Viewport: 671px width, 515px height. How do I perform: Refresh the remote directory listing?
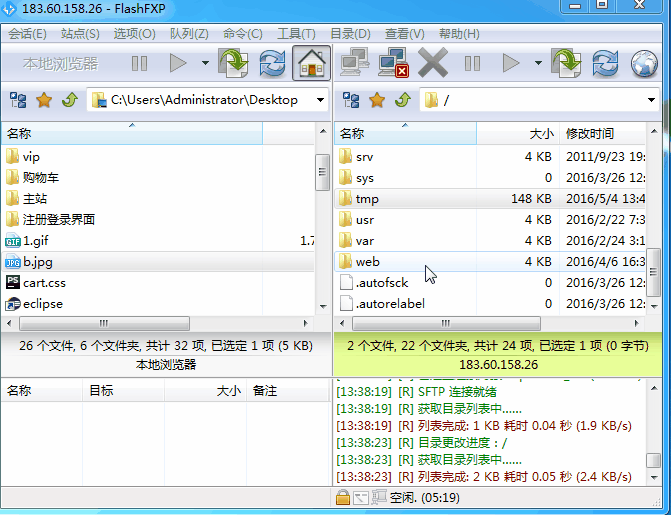[605, 63]
